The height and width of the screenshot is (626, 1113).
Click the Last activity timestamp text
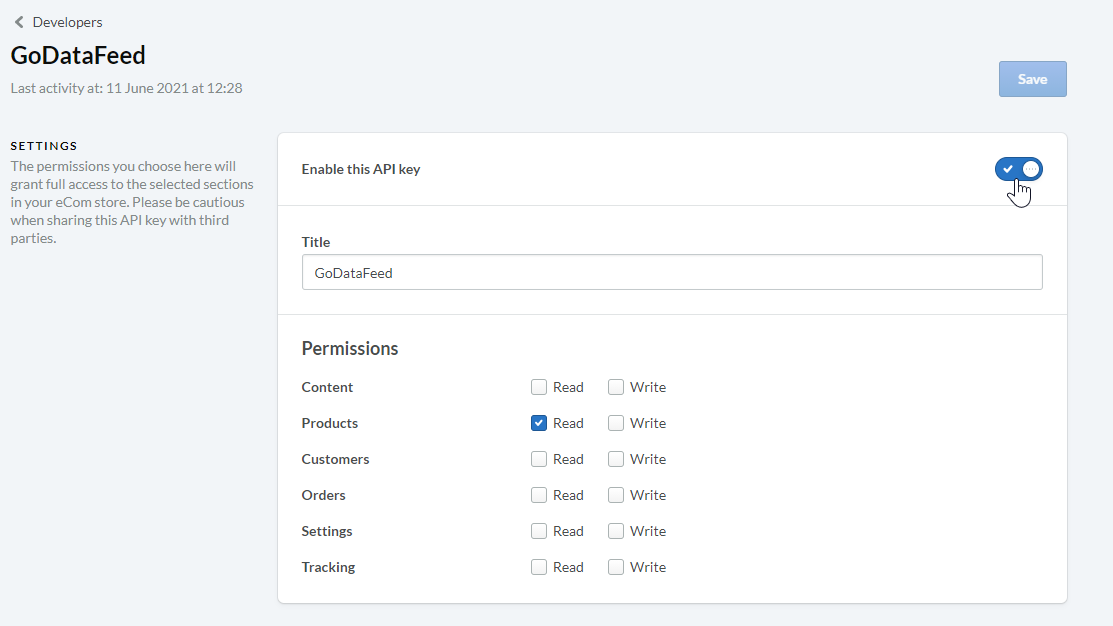(x=126, y=88)
